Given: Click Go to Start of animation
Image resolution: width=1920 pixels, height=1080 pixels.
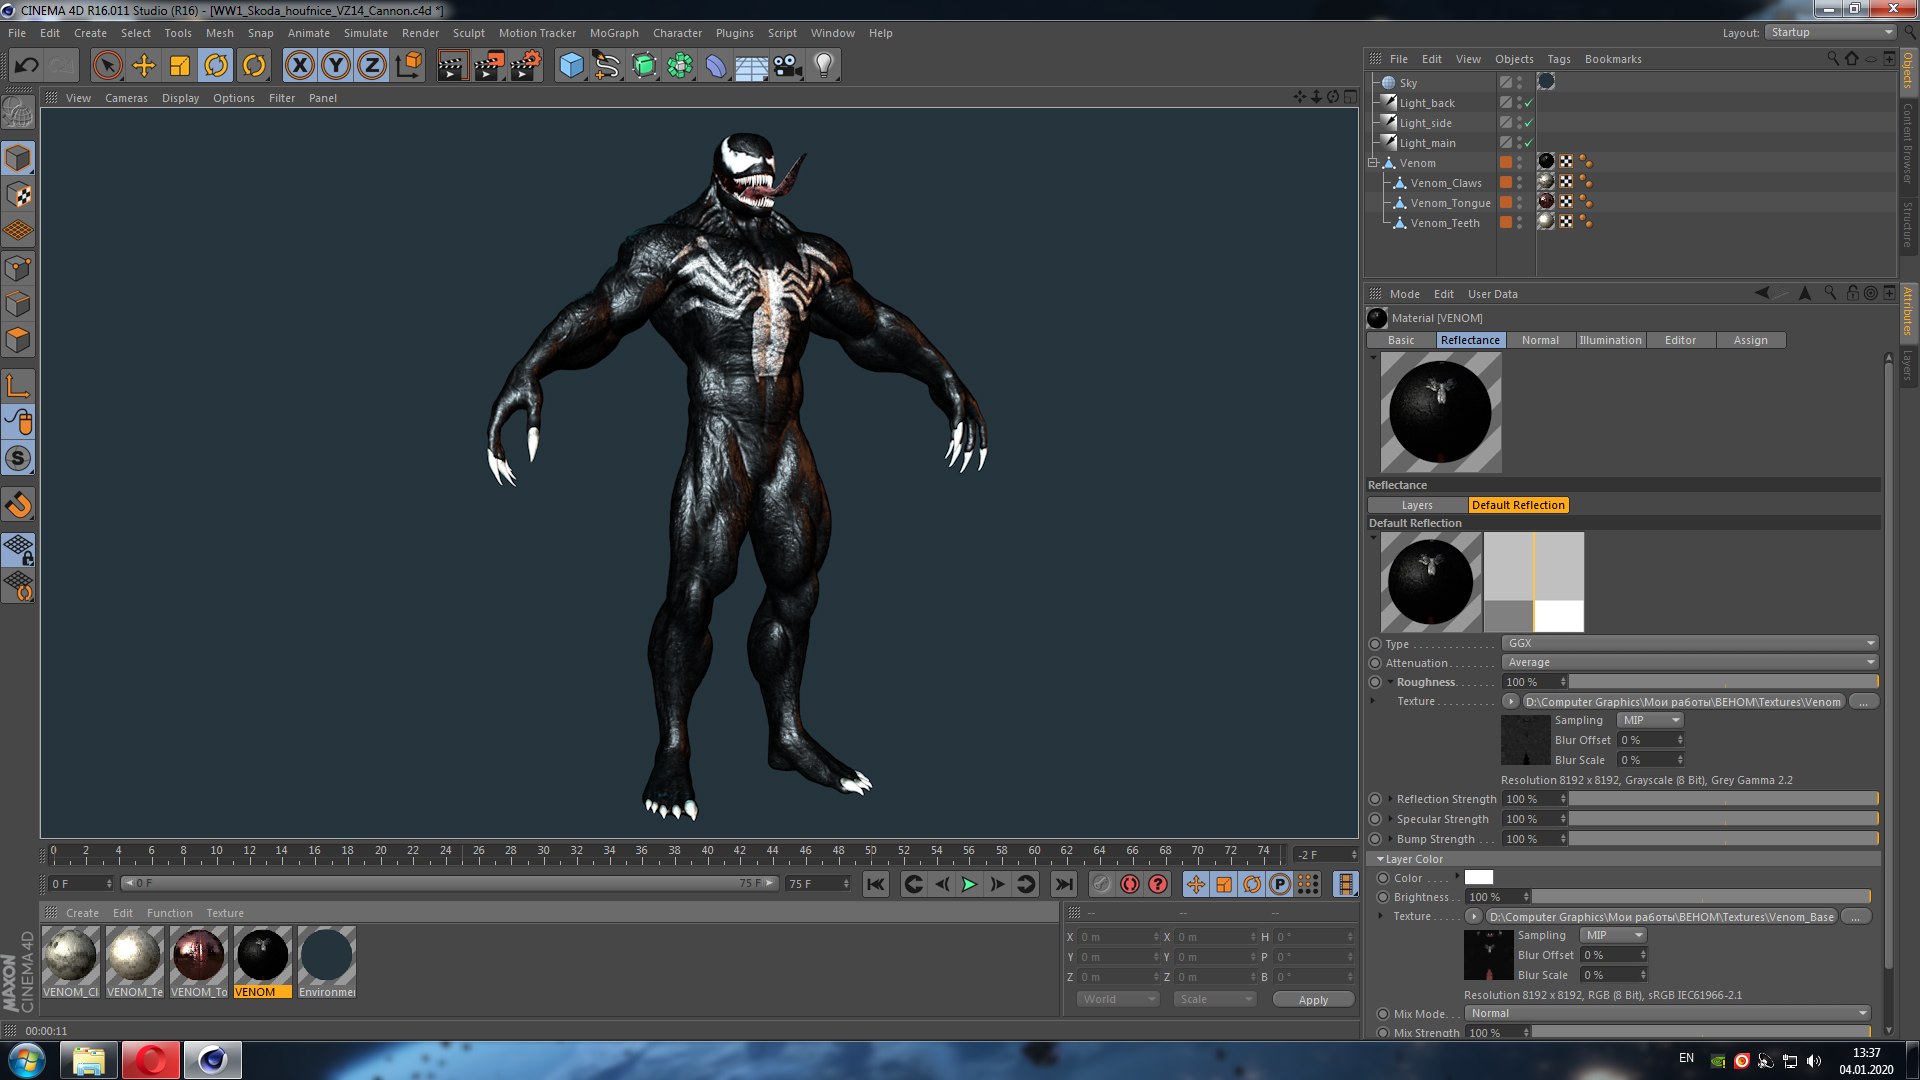Looking at the screenshot, I should [876, 884].
